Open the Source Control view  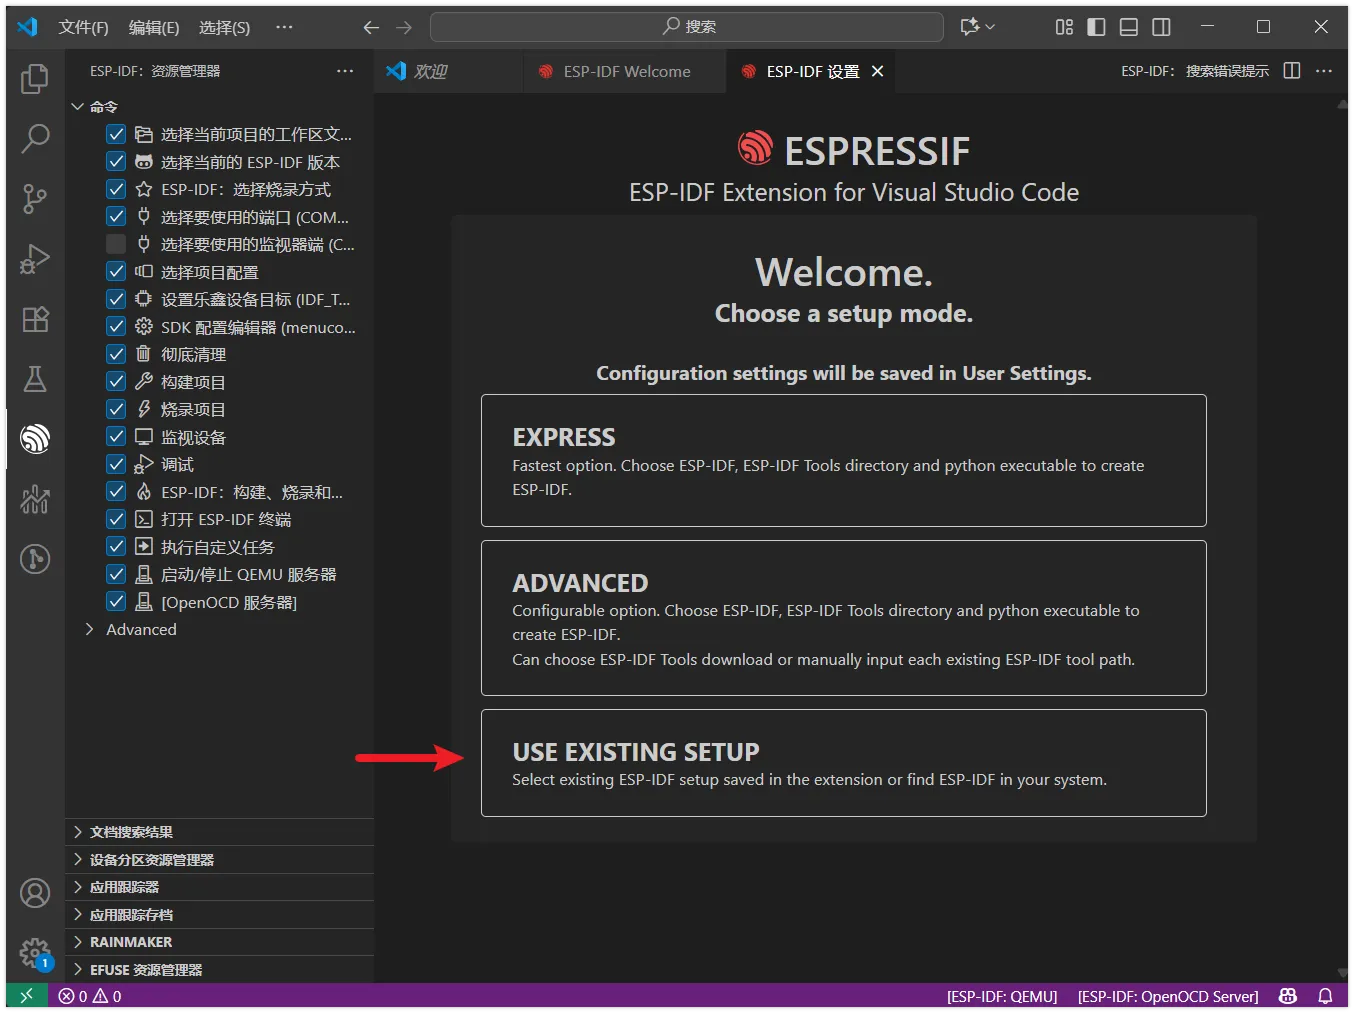(35, 199)
